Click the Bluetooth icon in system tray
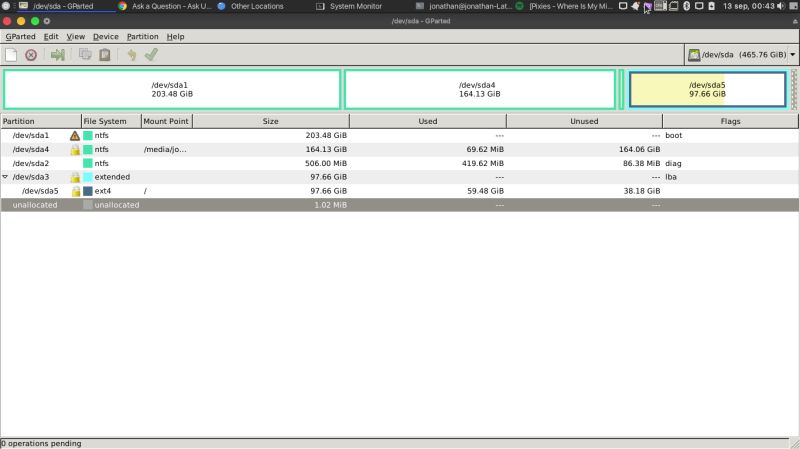Viewport: 800px width, 449px height. [x=687, y=6]
